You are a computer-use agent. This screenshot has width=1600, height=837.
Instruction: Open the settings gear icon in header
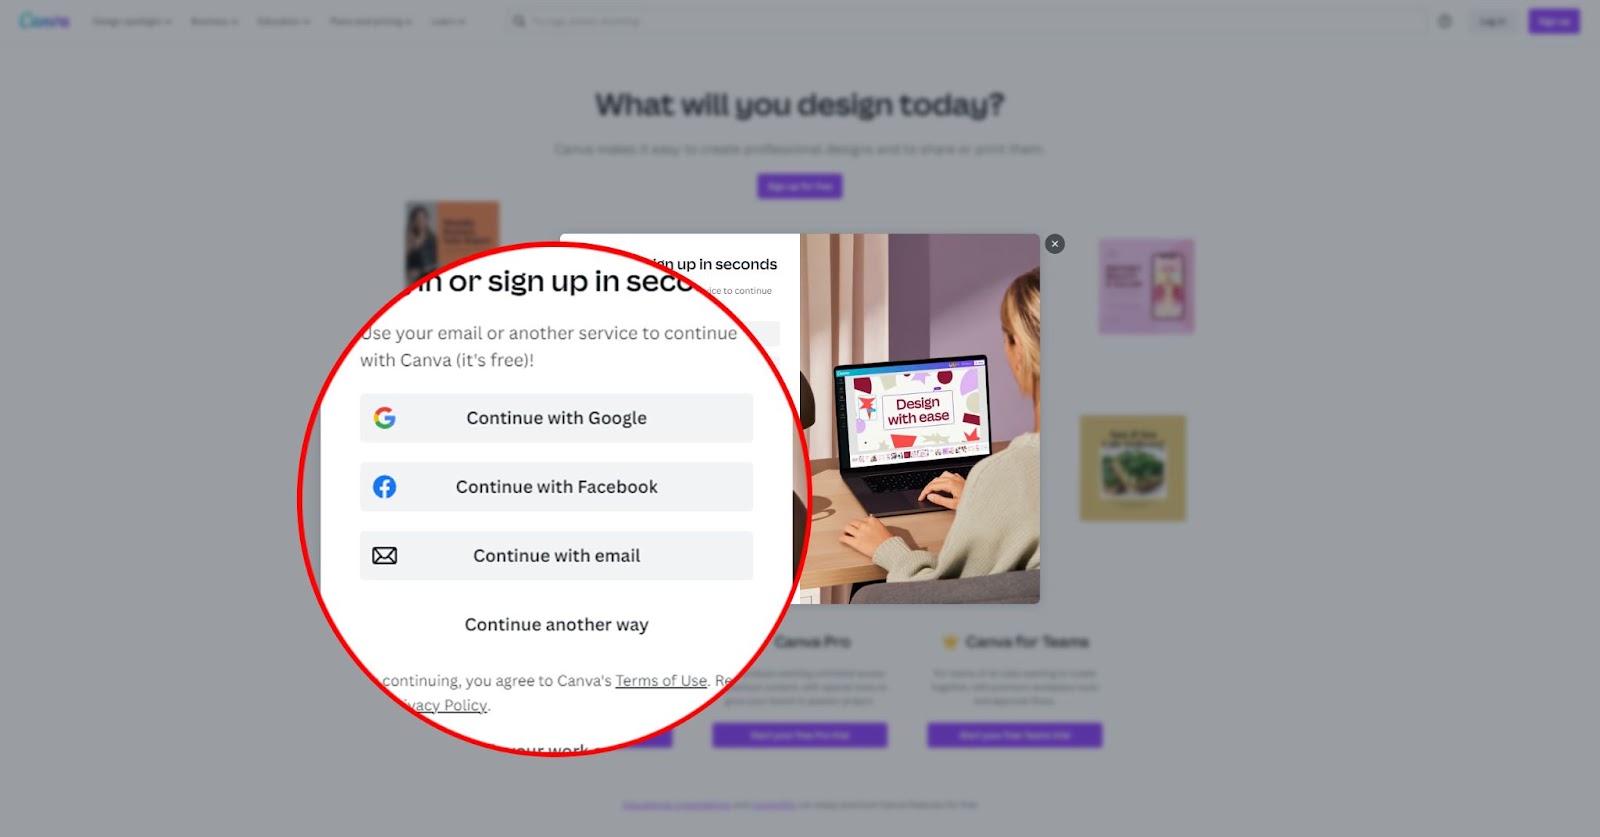point(1445,21)
